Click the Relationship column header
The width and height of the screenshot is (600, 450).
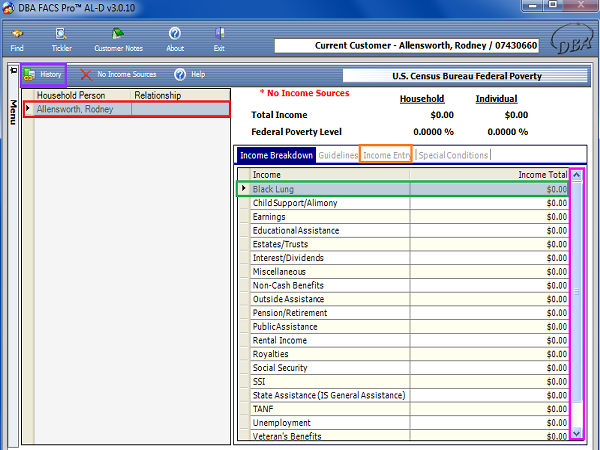(181, 95)
